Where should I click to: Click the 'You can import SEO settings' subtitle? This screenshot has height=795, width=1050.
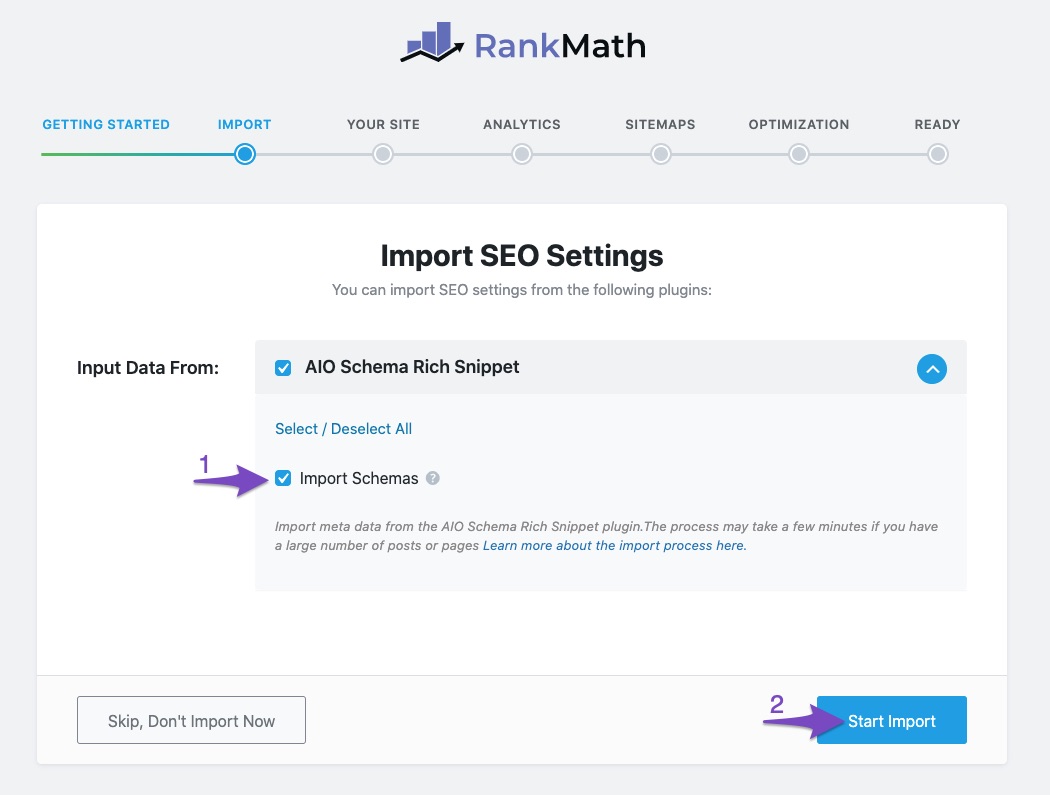click(522, 290)
